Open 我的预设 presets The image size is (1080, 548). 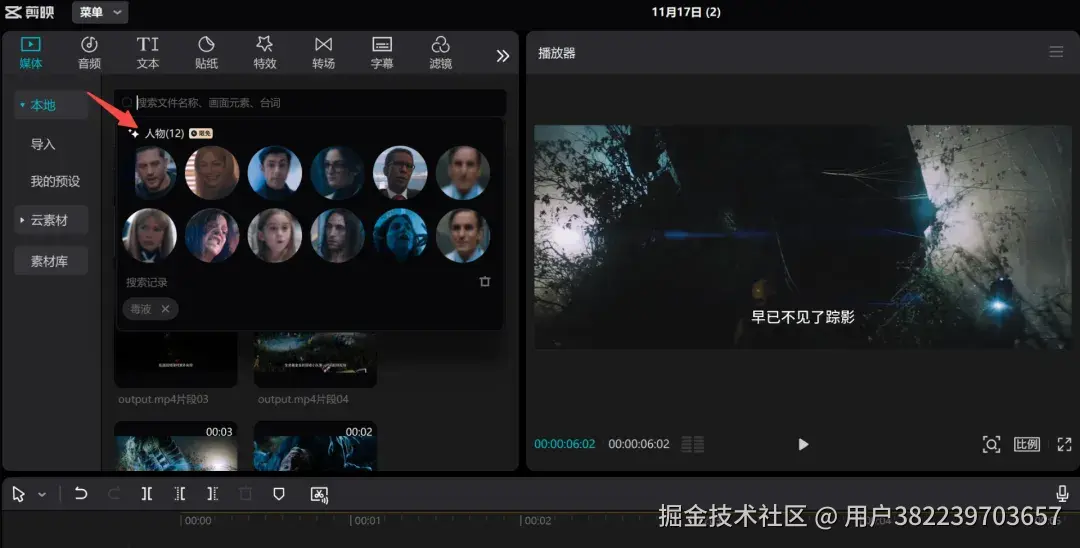(x=55, y=181)
